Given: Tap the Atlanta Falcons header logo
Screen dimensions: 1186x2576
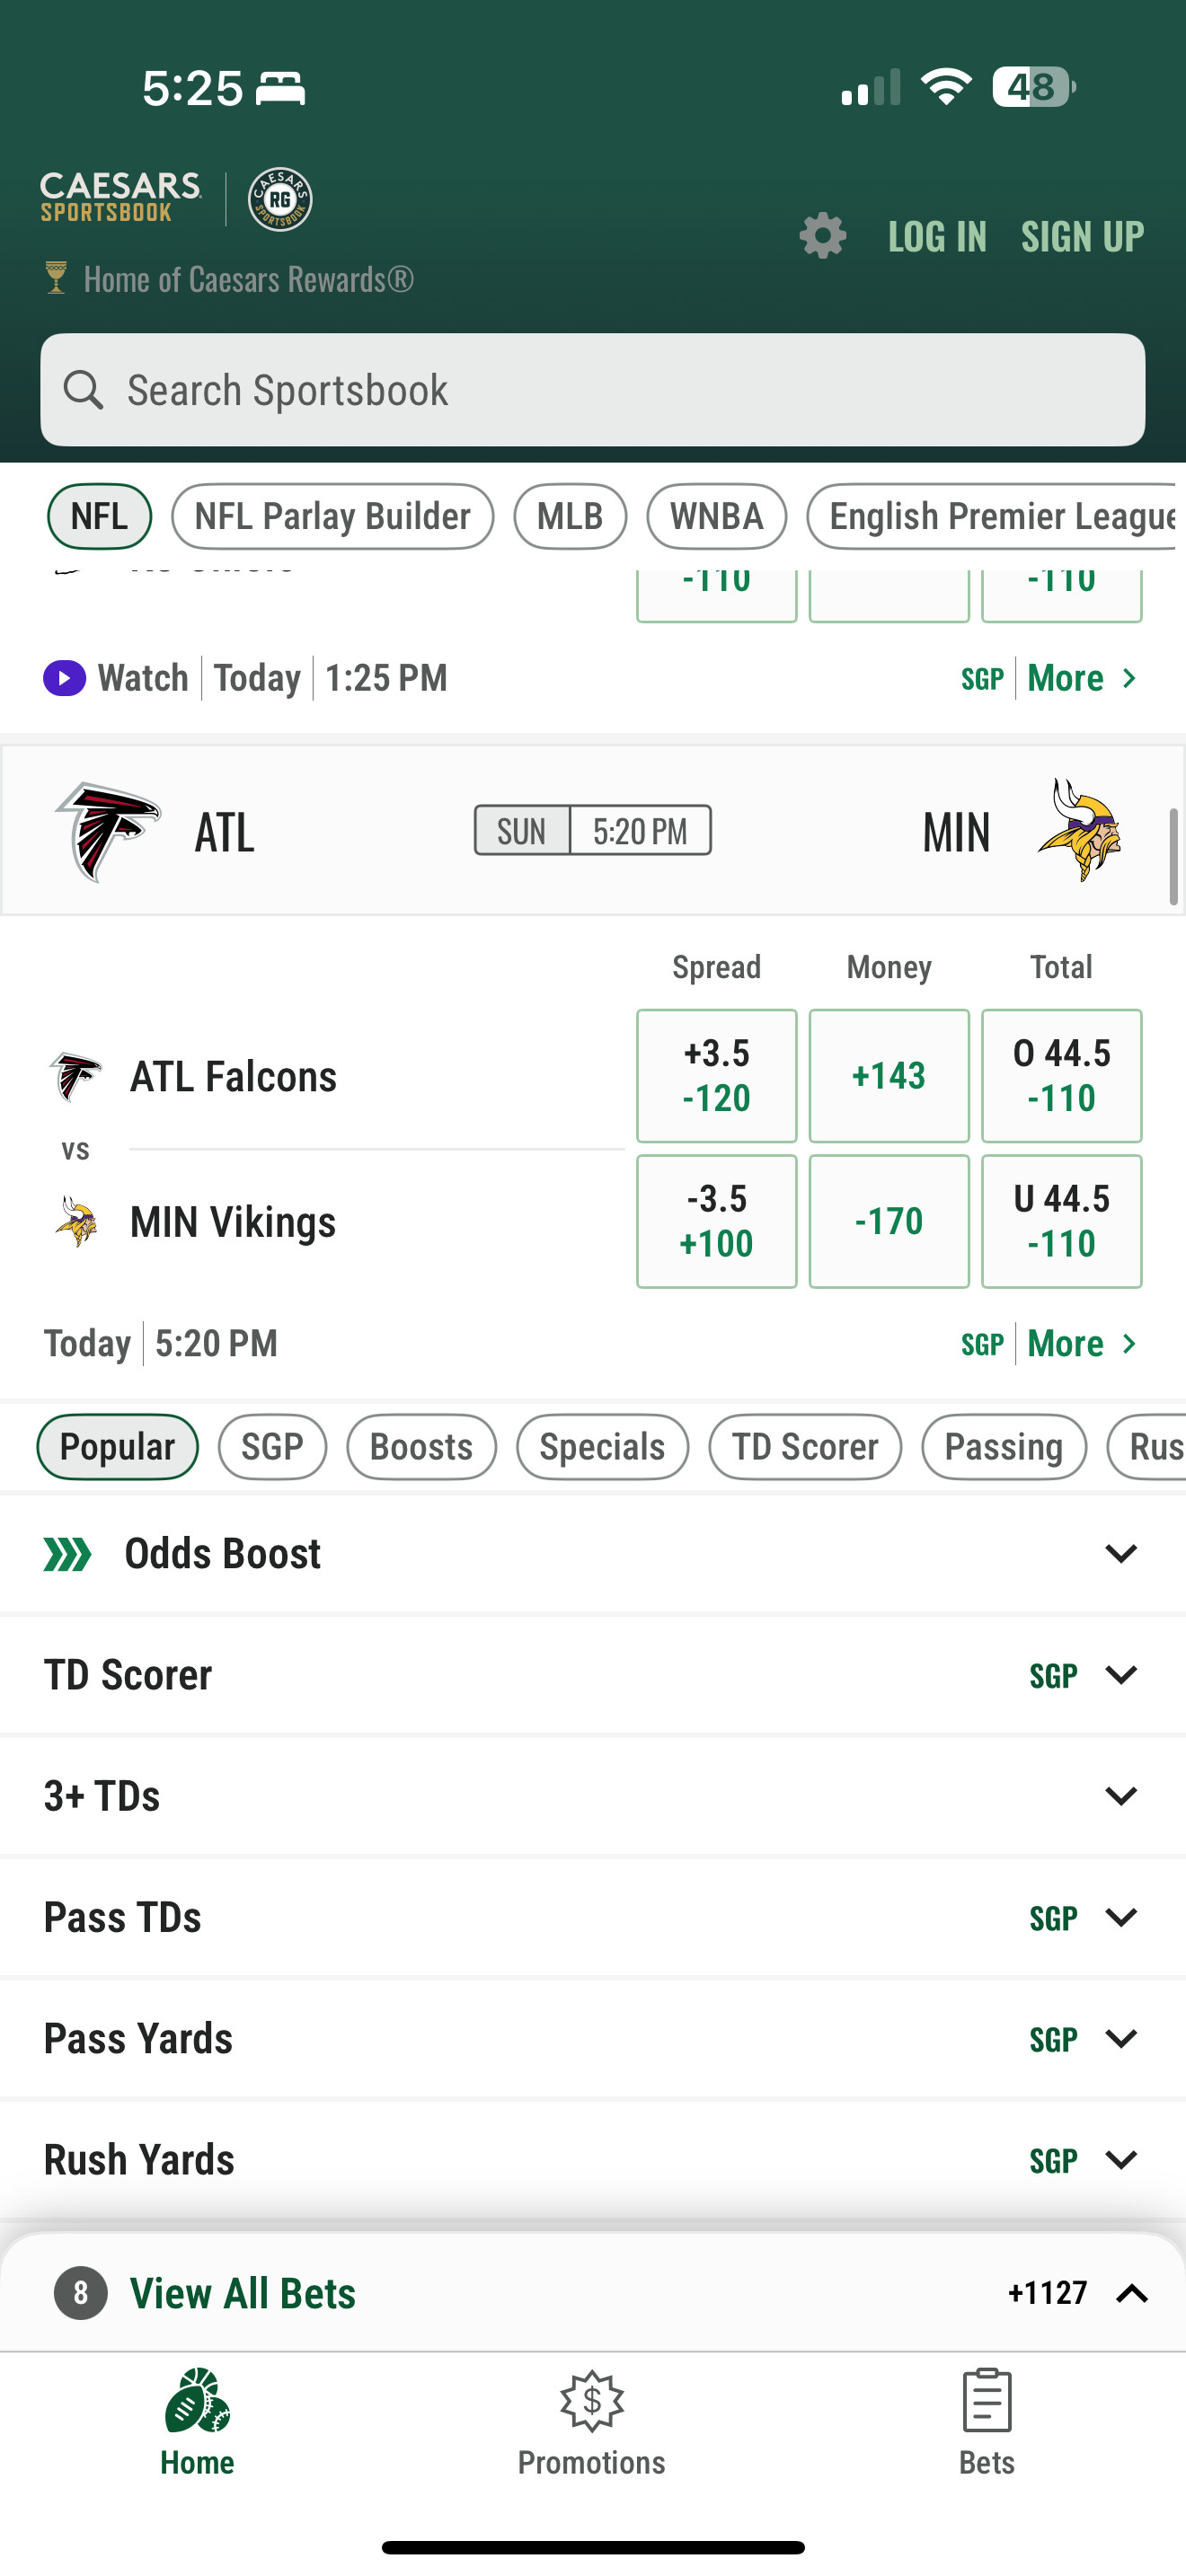Looking at the screenshot, I should tap(108, 831).
